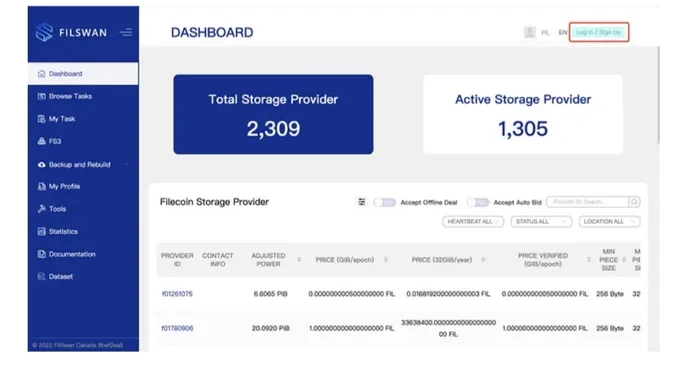Toggle Accept Offline Deal switch
The width and height of the screenshot is (680, 370).
pyautogui.click(x=385, y=202)
